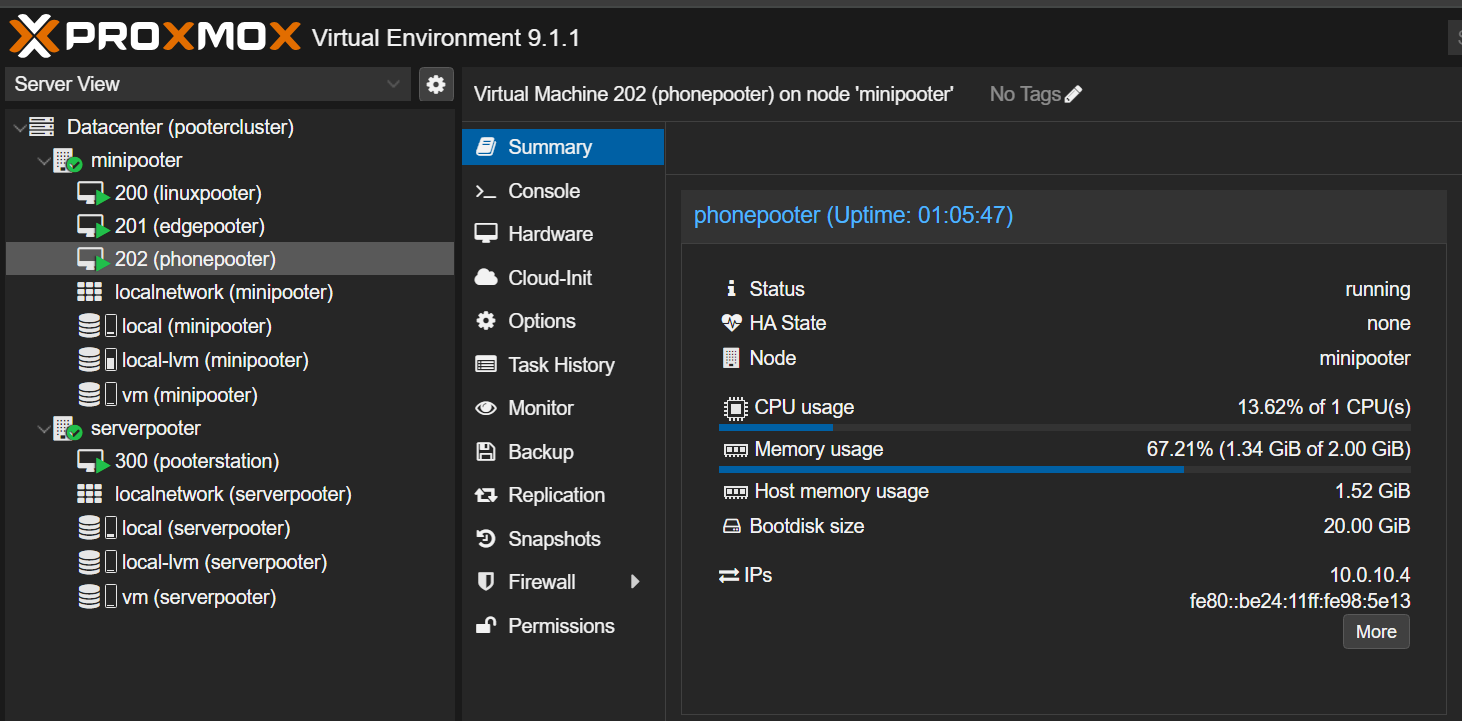Open the Options tab
Image resolution: width=1462 pixels, height=721 pixels.
pos(563,321)
